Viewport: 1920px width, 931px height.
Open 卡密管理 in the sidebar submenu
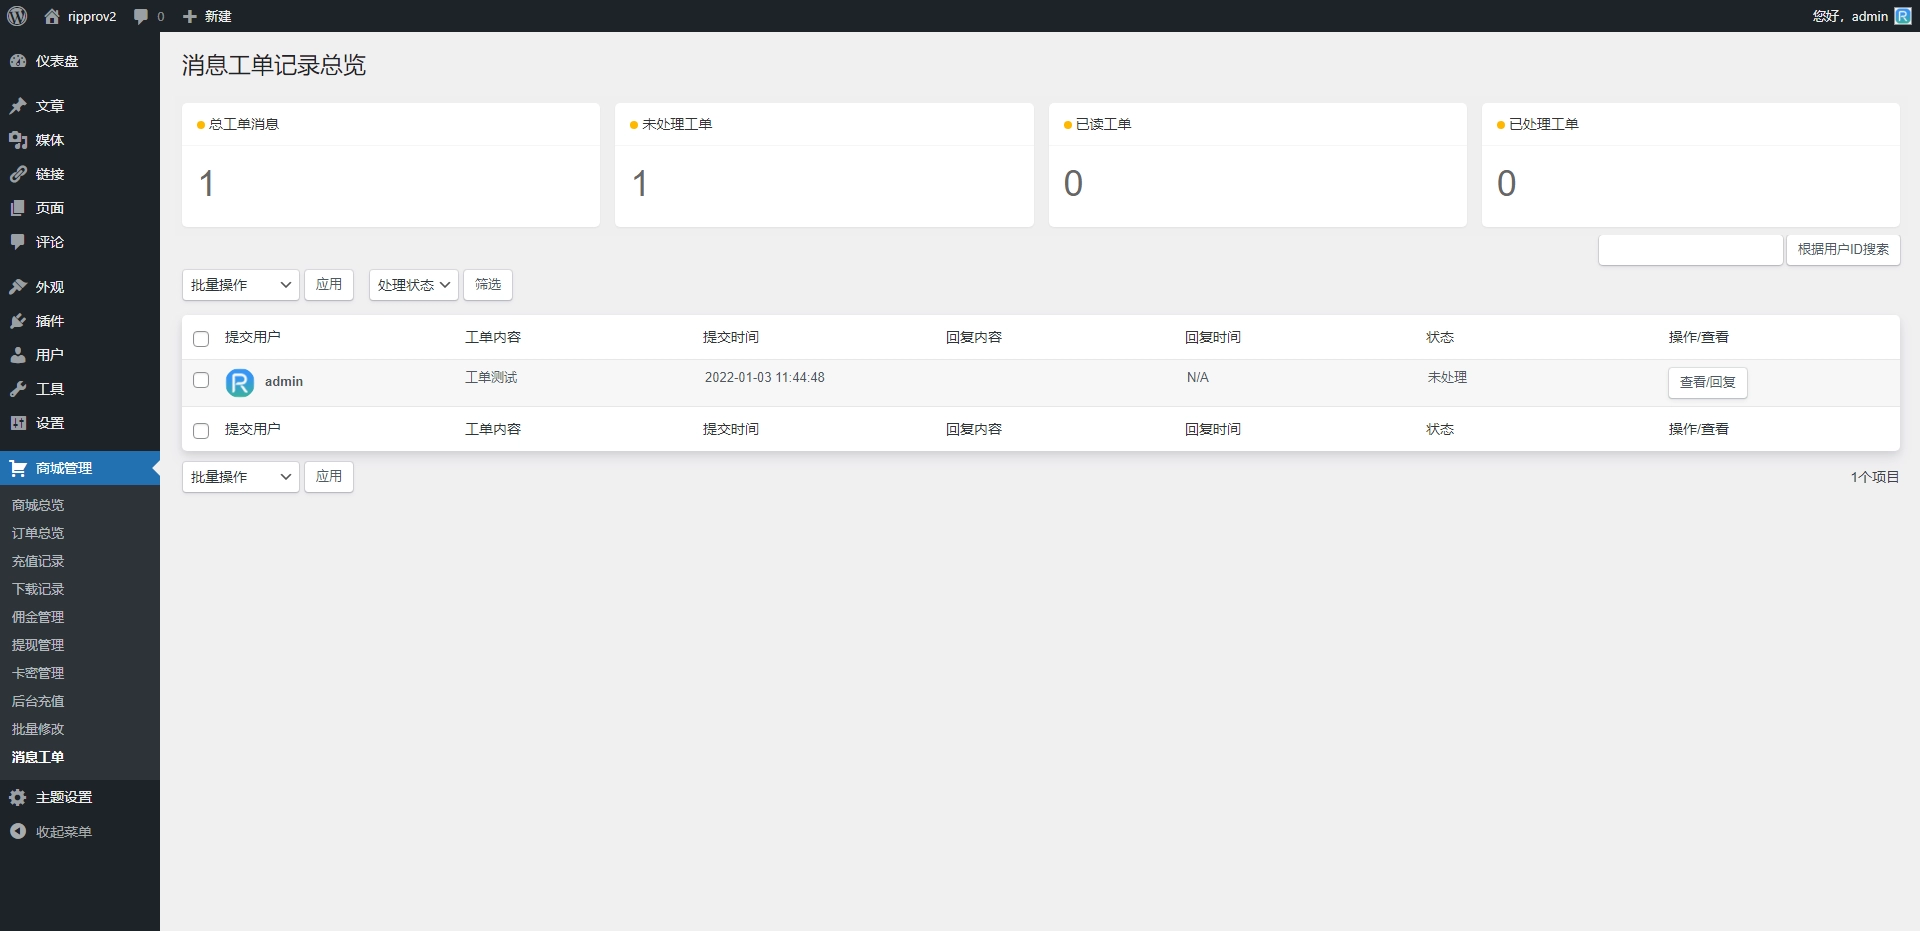coord(38,673)
